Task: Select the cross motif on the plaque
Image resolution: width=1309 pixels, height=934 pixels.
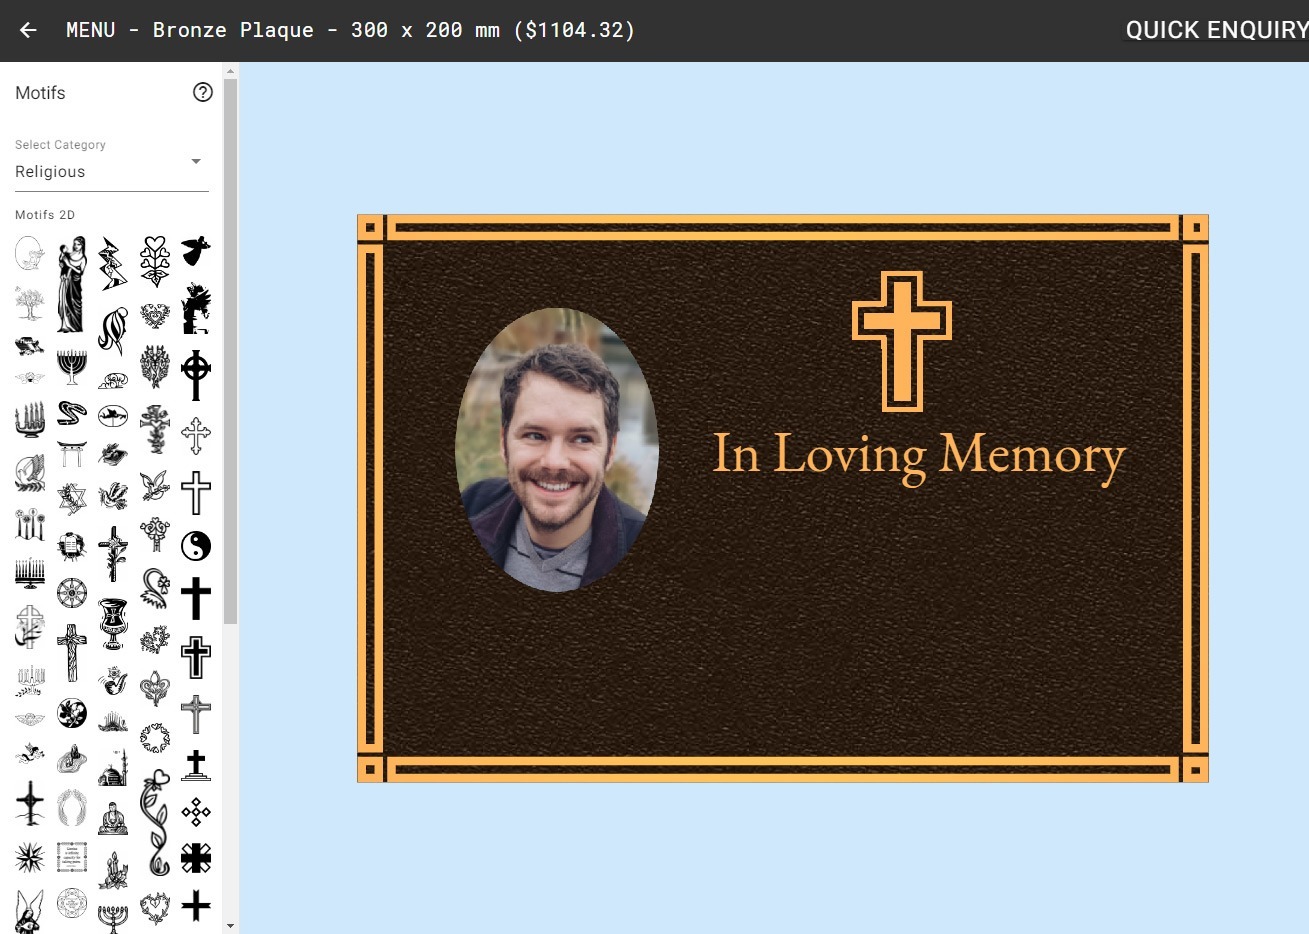Action: 901,341
